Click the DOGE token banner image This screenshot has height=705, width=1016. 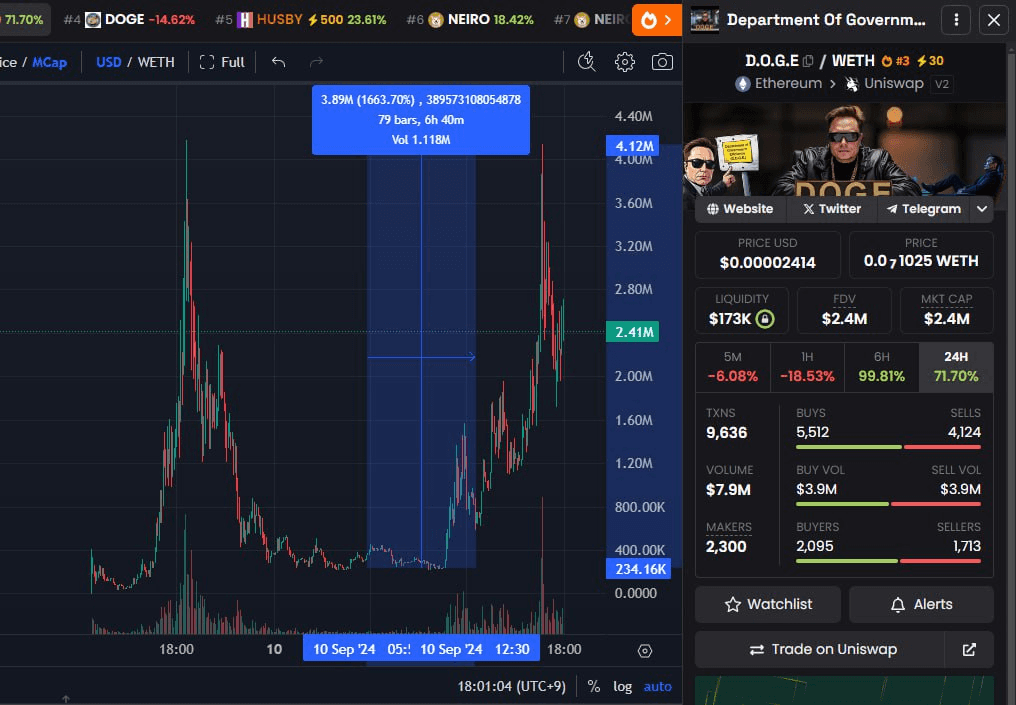click(x=845, y=149)
